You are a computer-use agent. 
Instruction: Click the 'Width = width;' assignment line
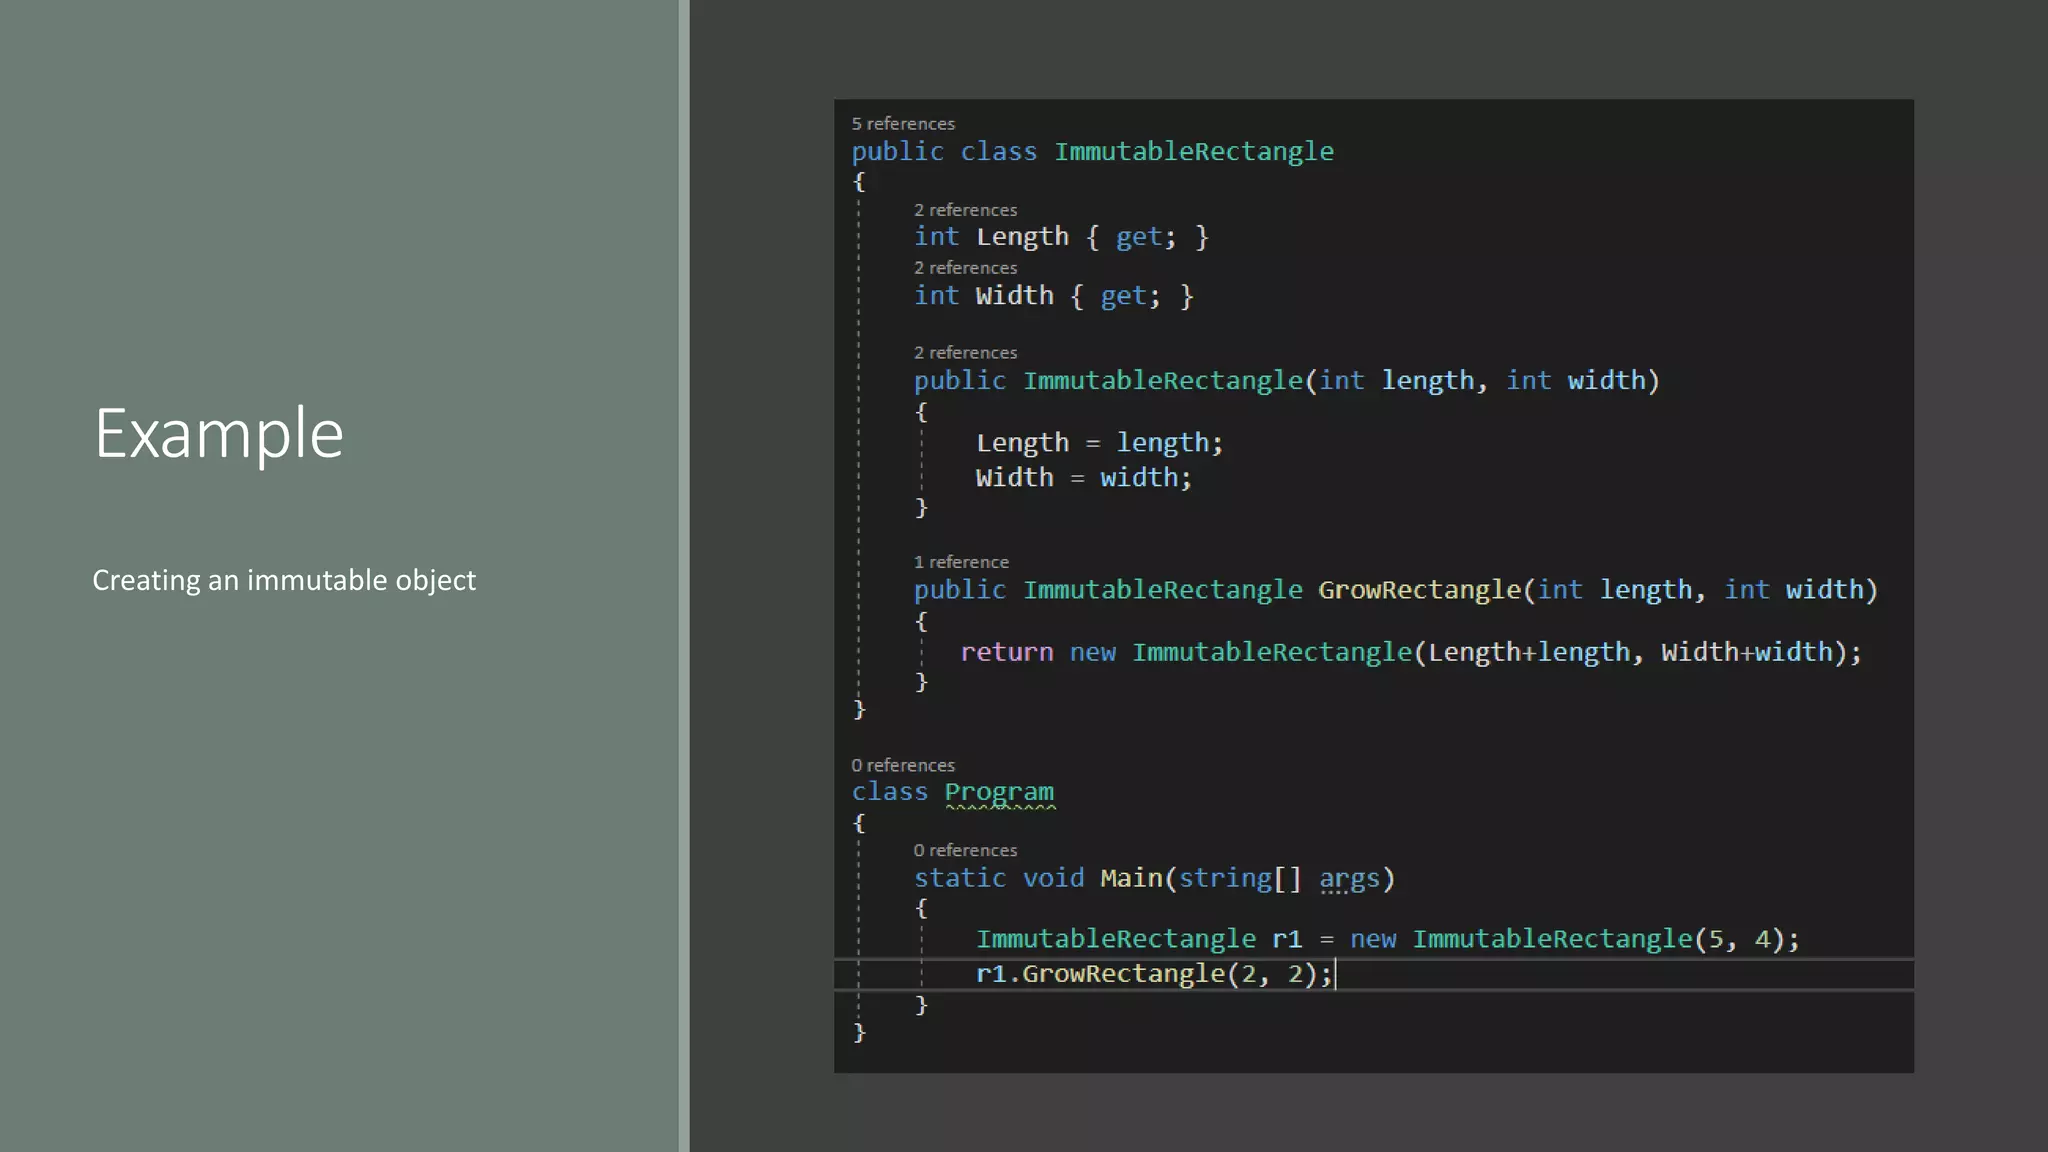(1084, 478)
